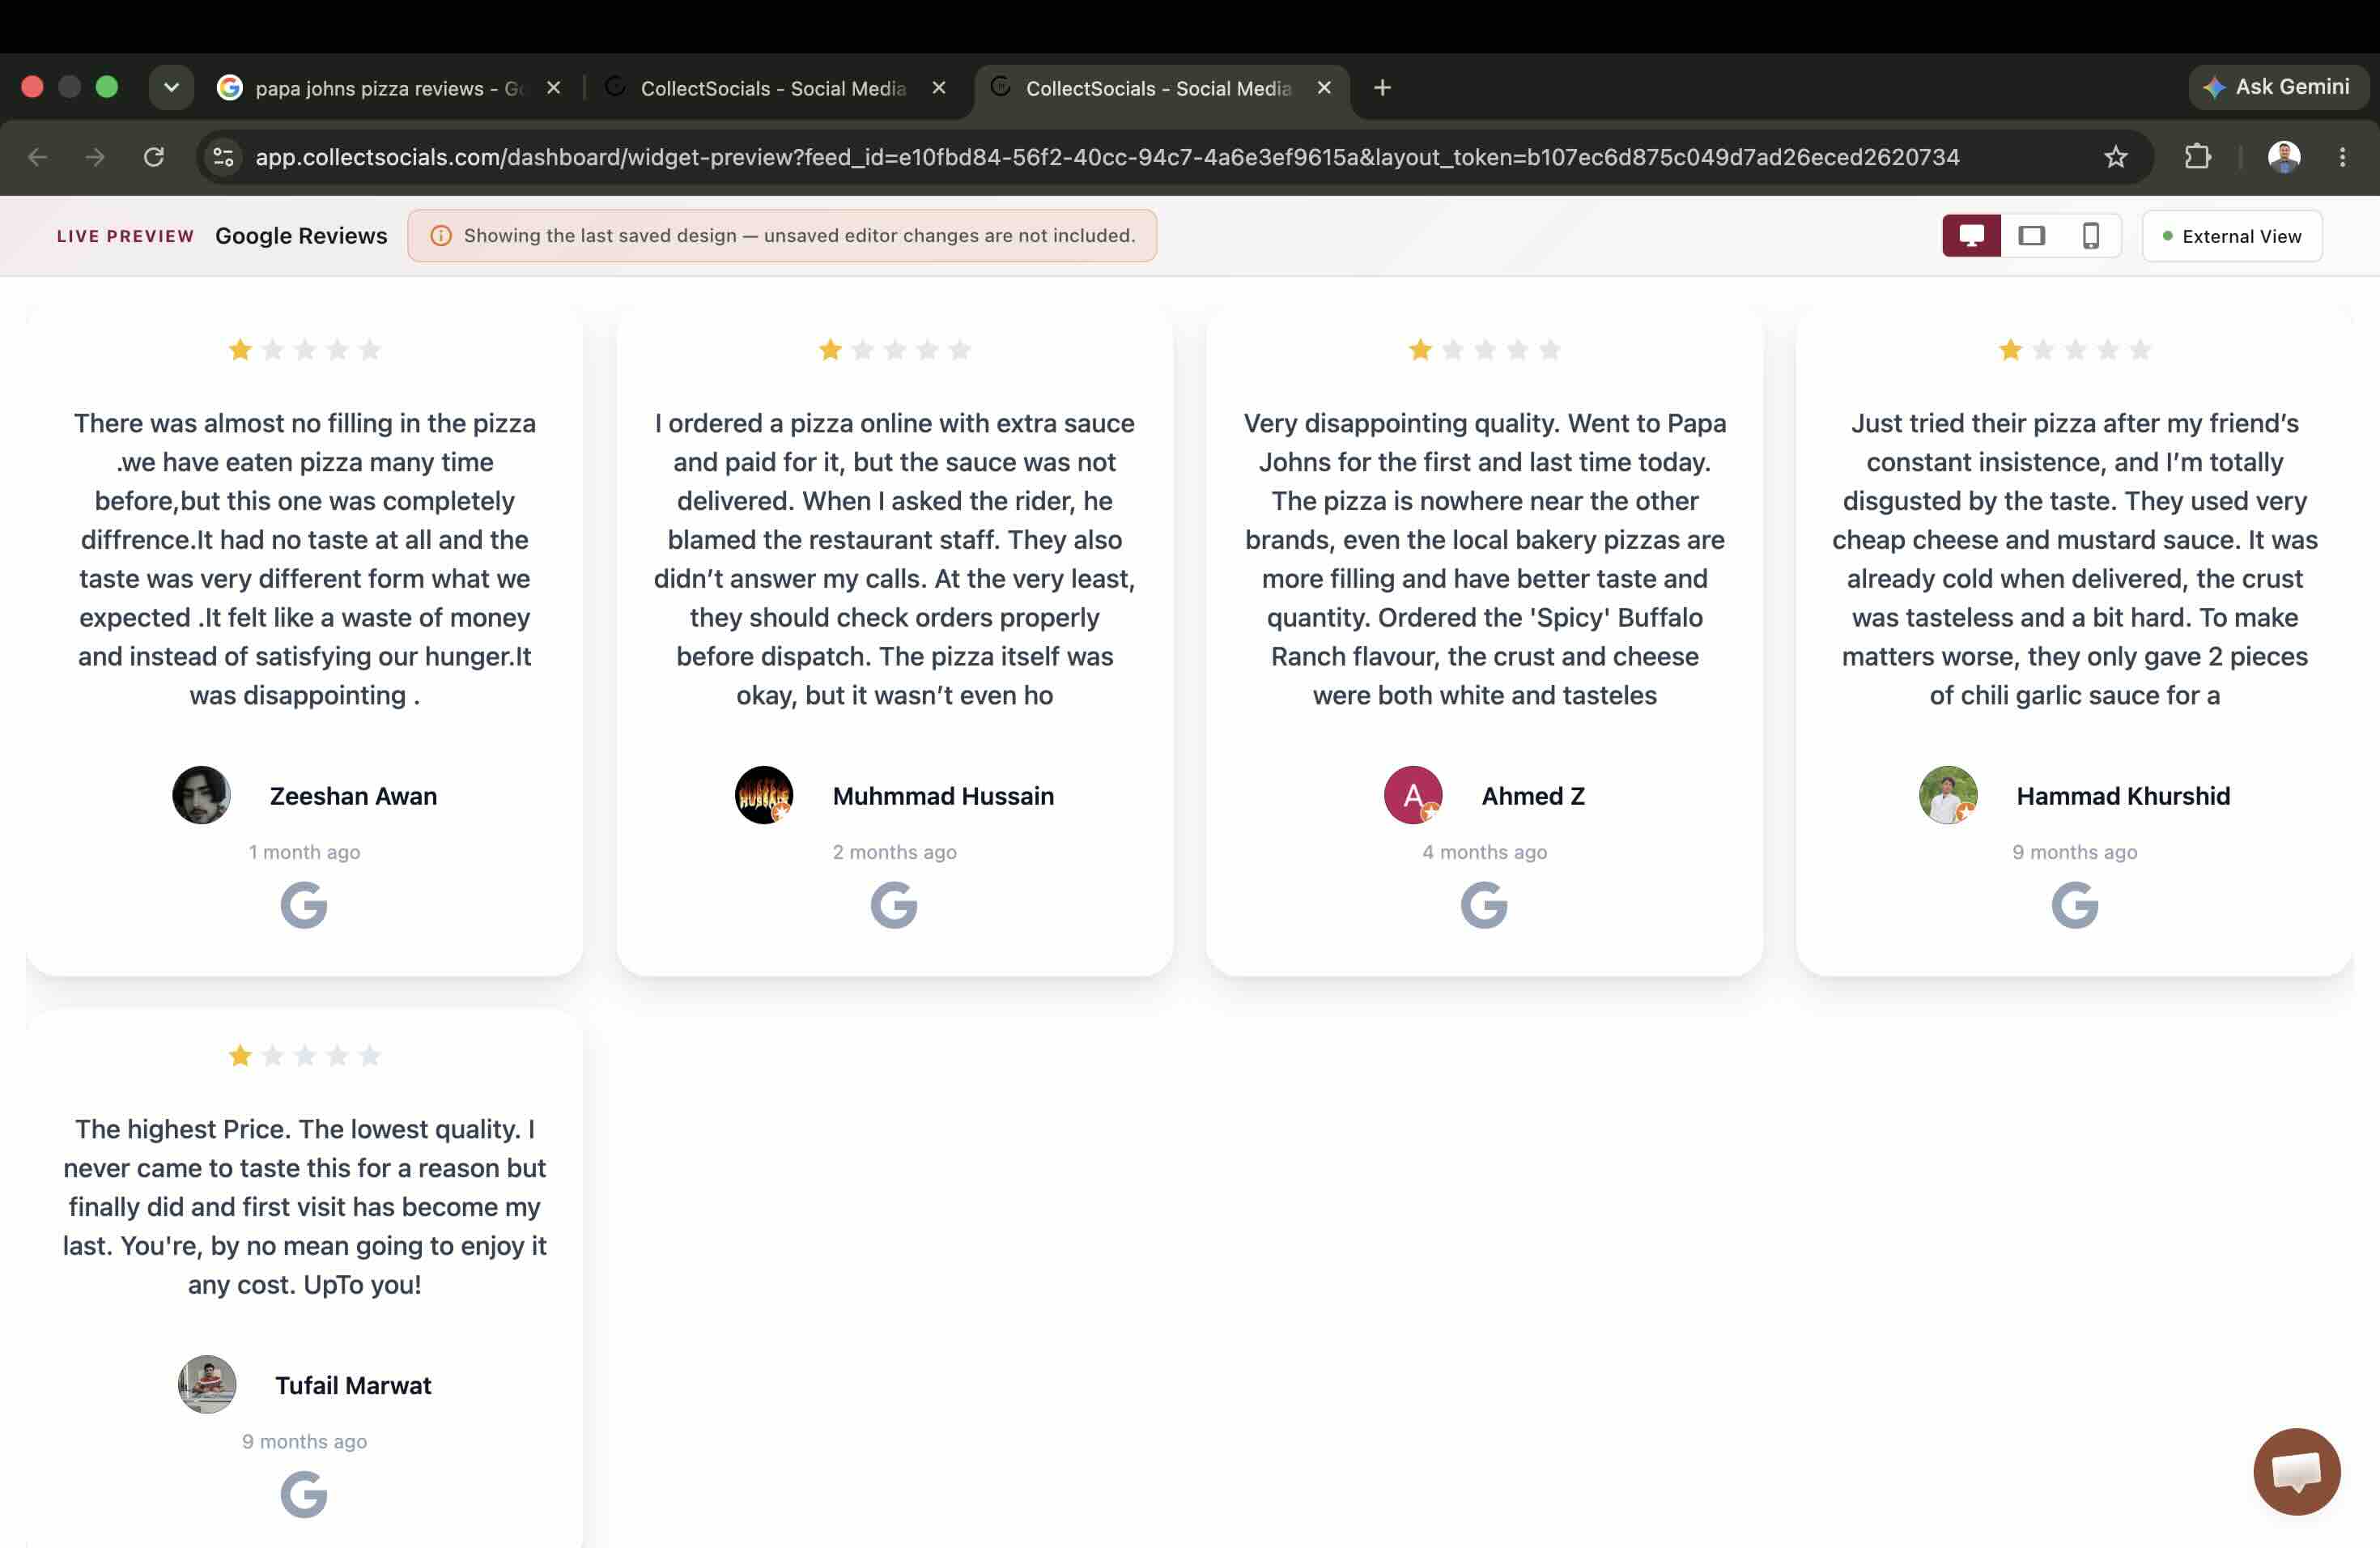Click the 'Showing the last saved design' notice text
Screen dimensions: 2380x1548
[799, 236]
